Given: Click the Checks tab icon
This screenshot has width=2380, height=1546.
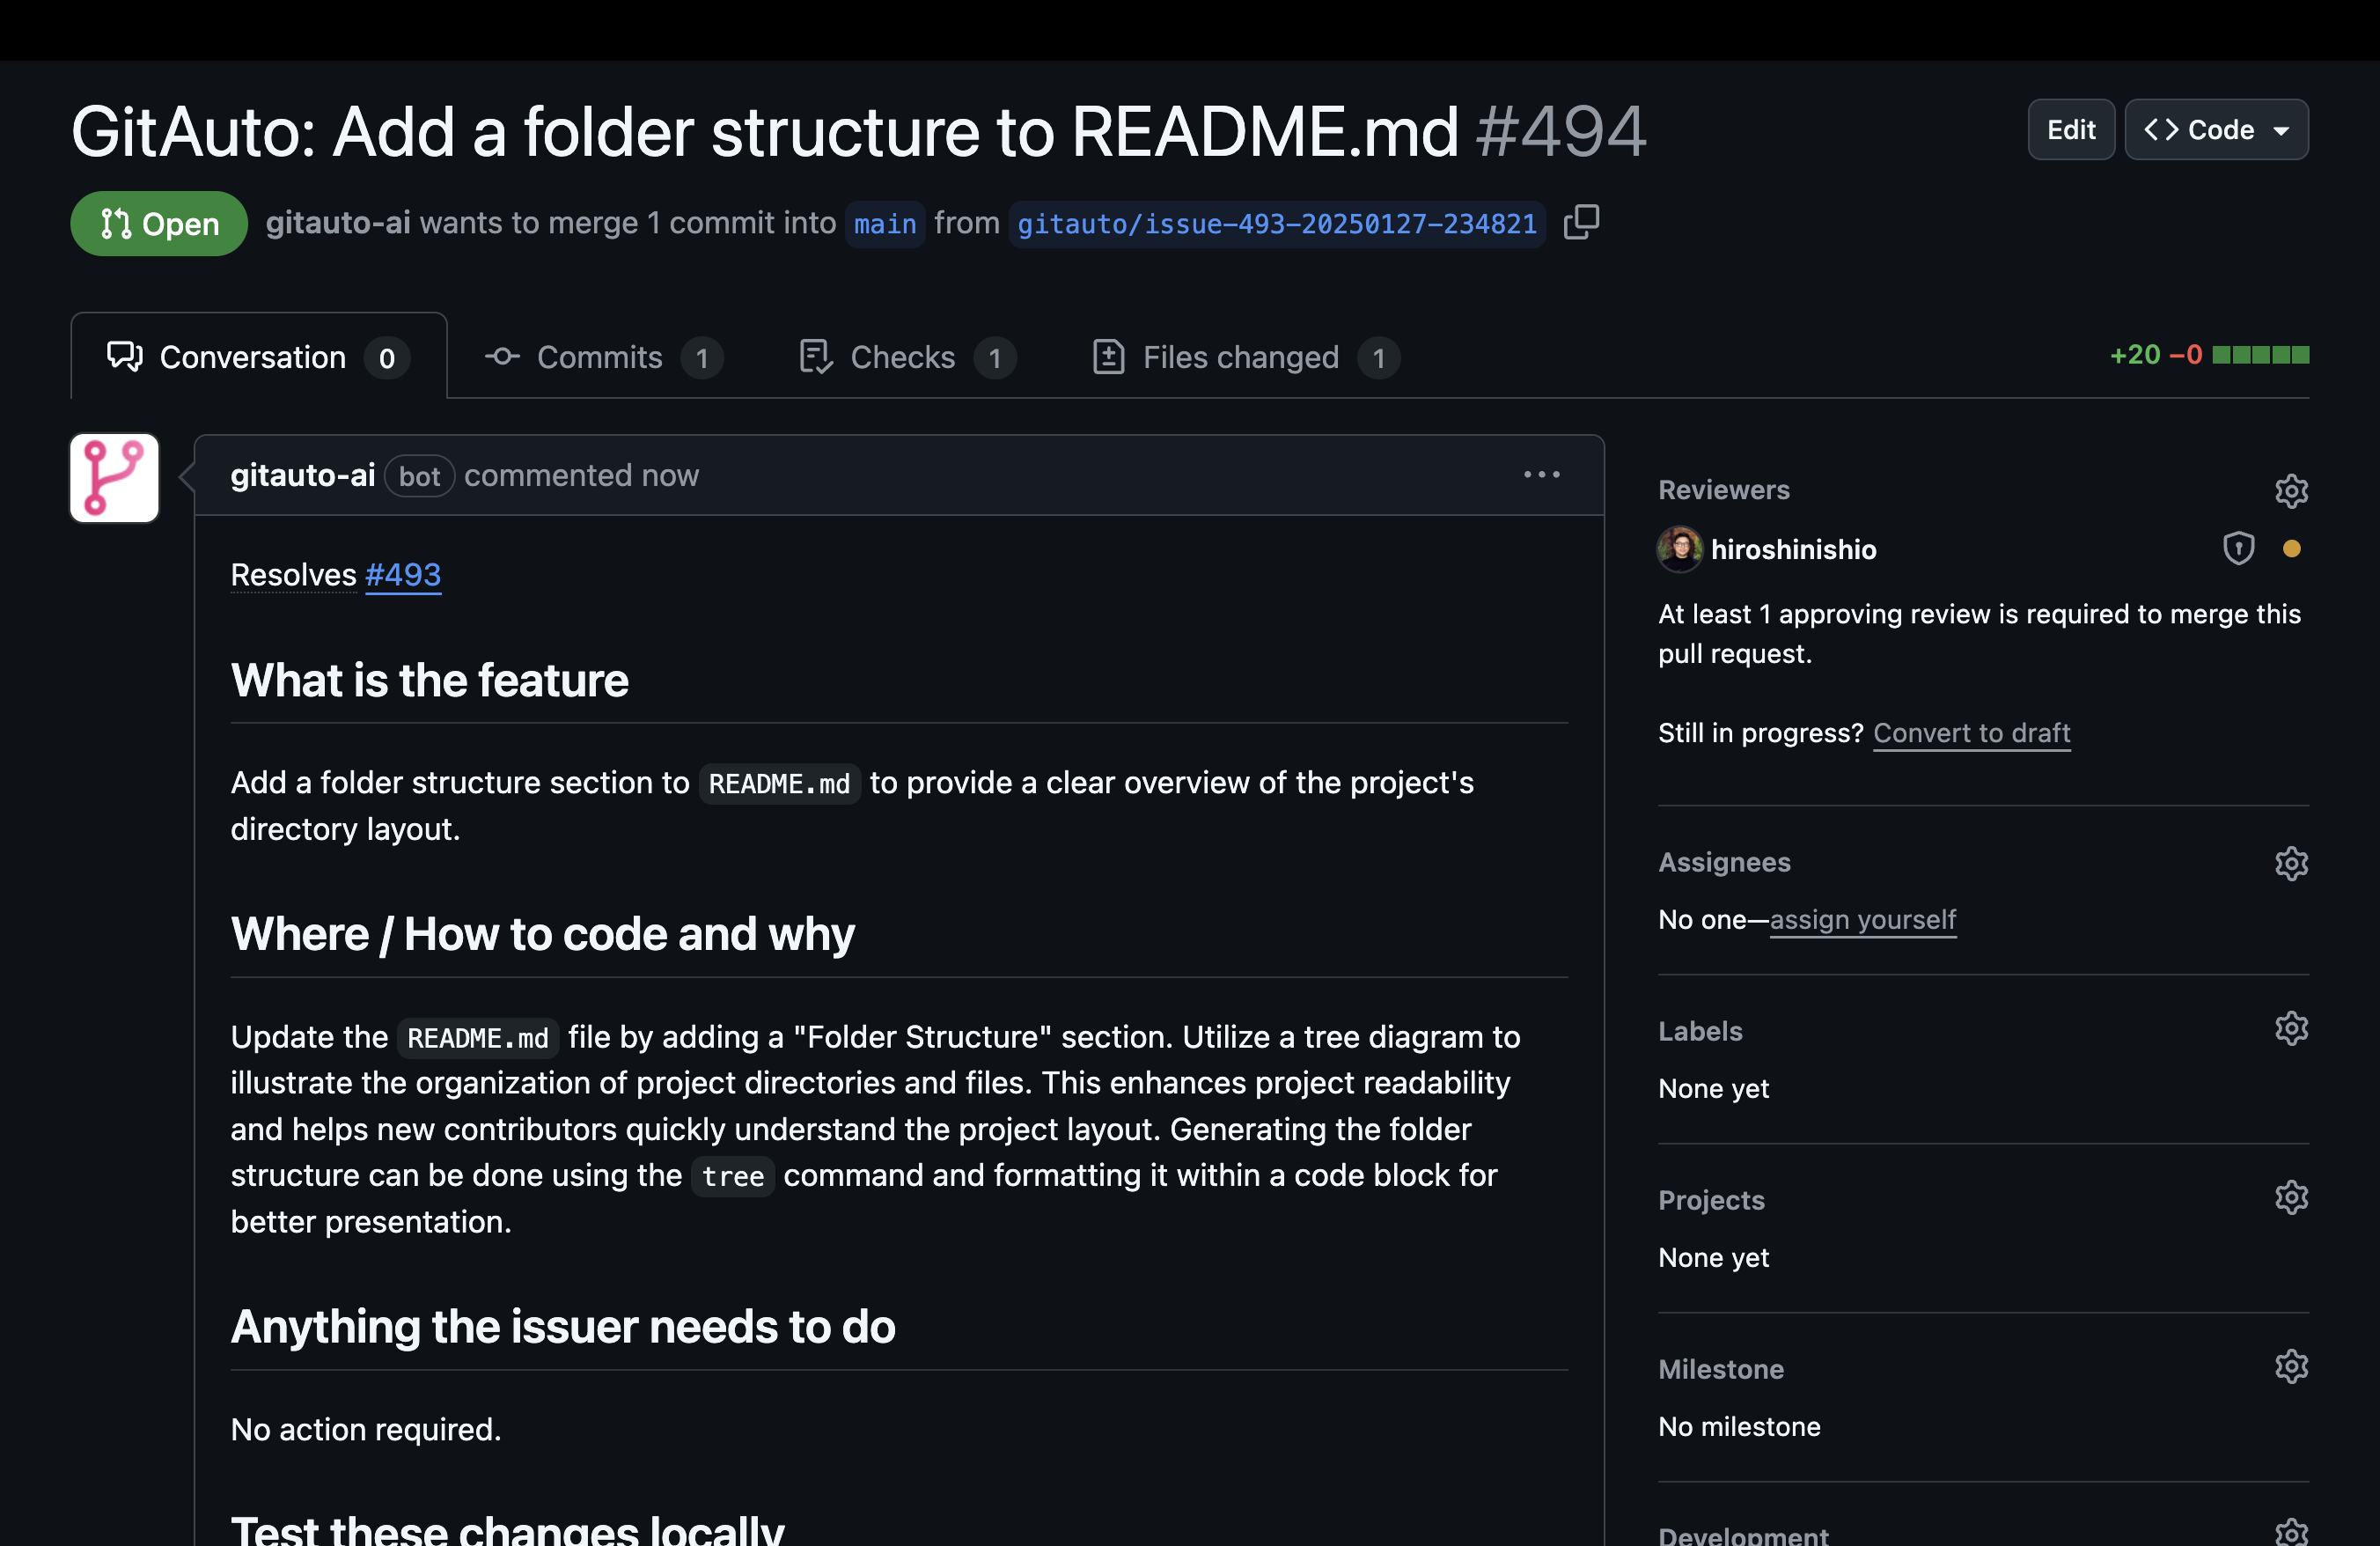Looking at the screenshot, I should point(813,356).
